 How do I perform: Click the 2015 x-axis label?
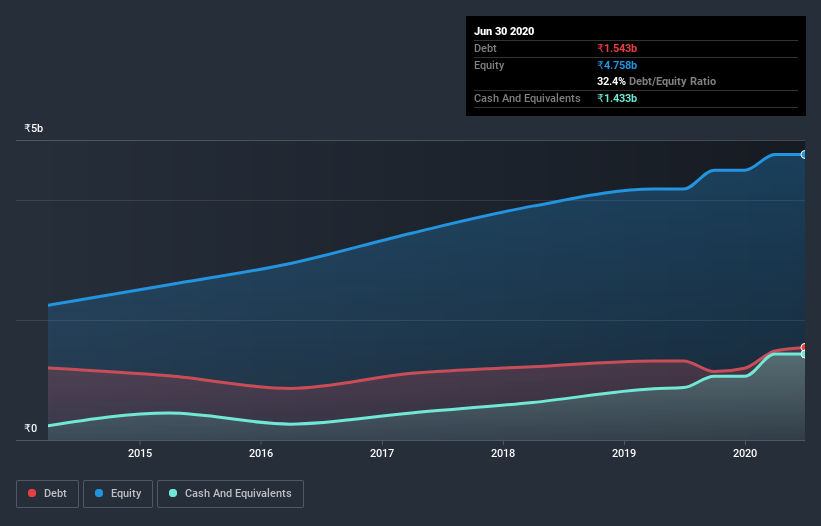click(140, 453)
